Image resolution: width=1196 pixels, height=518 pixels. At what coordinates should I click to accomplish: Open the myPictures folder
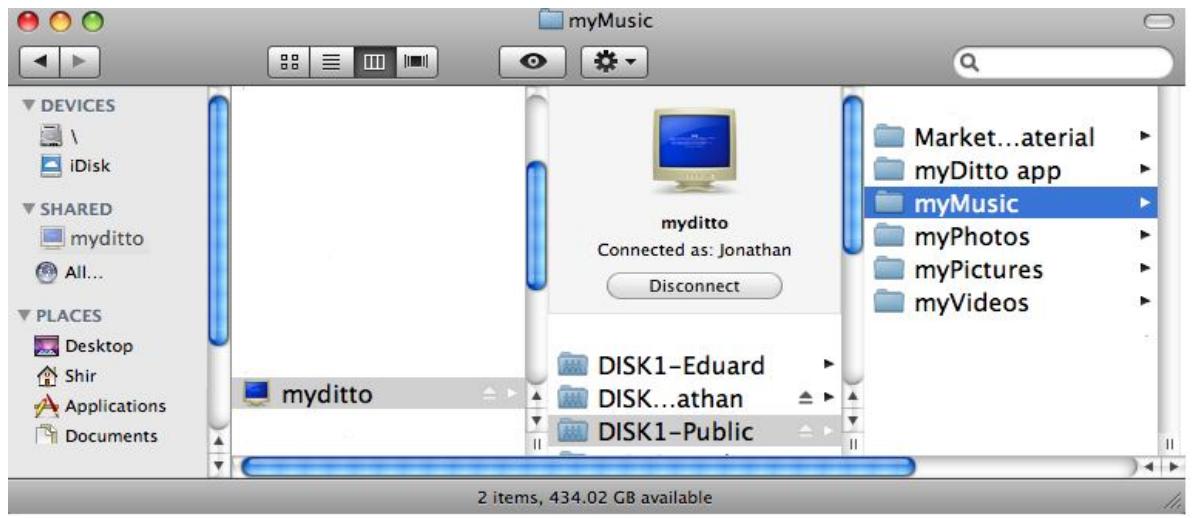click(1011, 269)
